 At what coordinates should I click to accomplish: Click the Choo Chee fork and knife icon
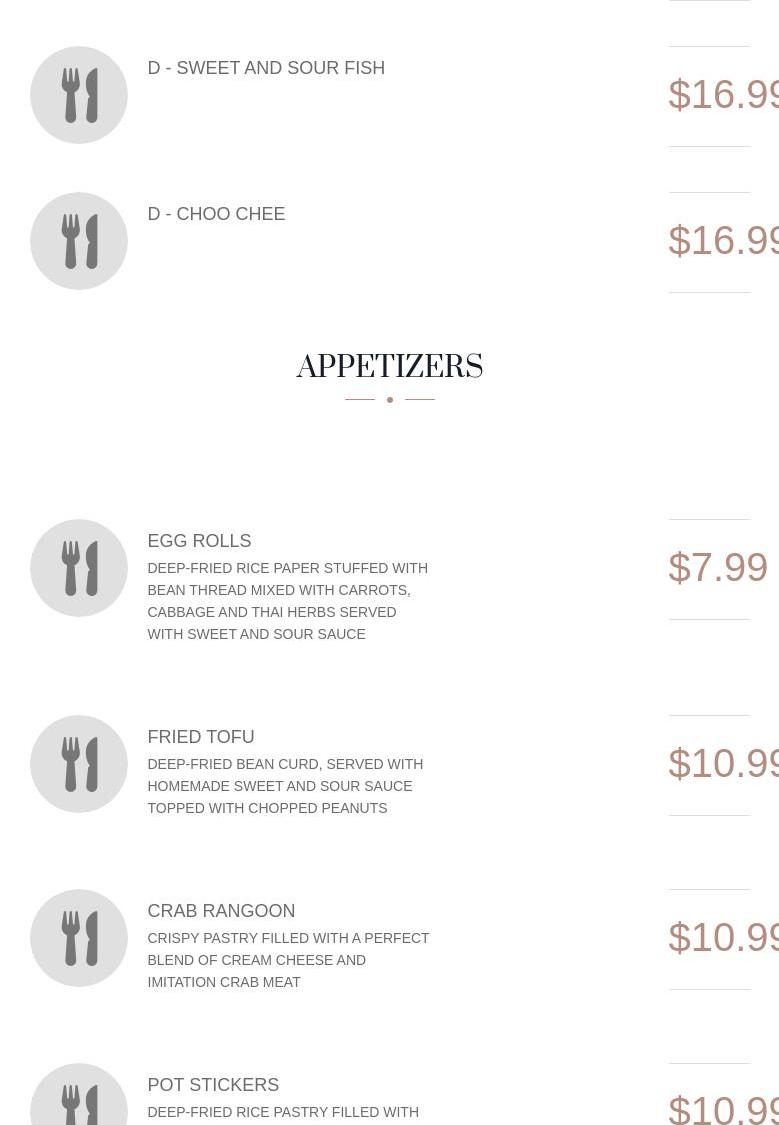pyautogui.click(x=79, y=241)
